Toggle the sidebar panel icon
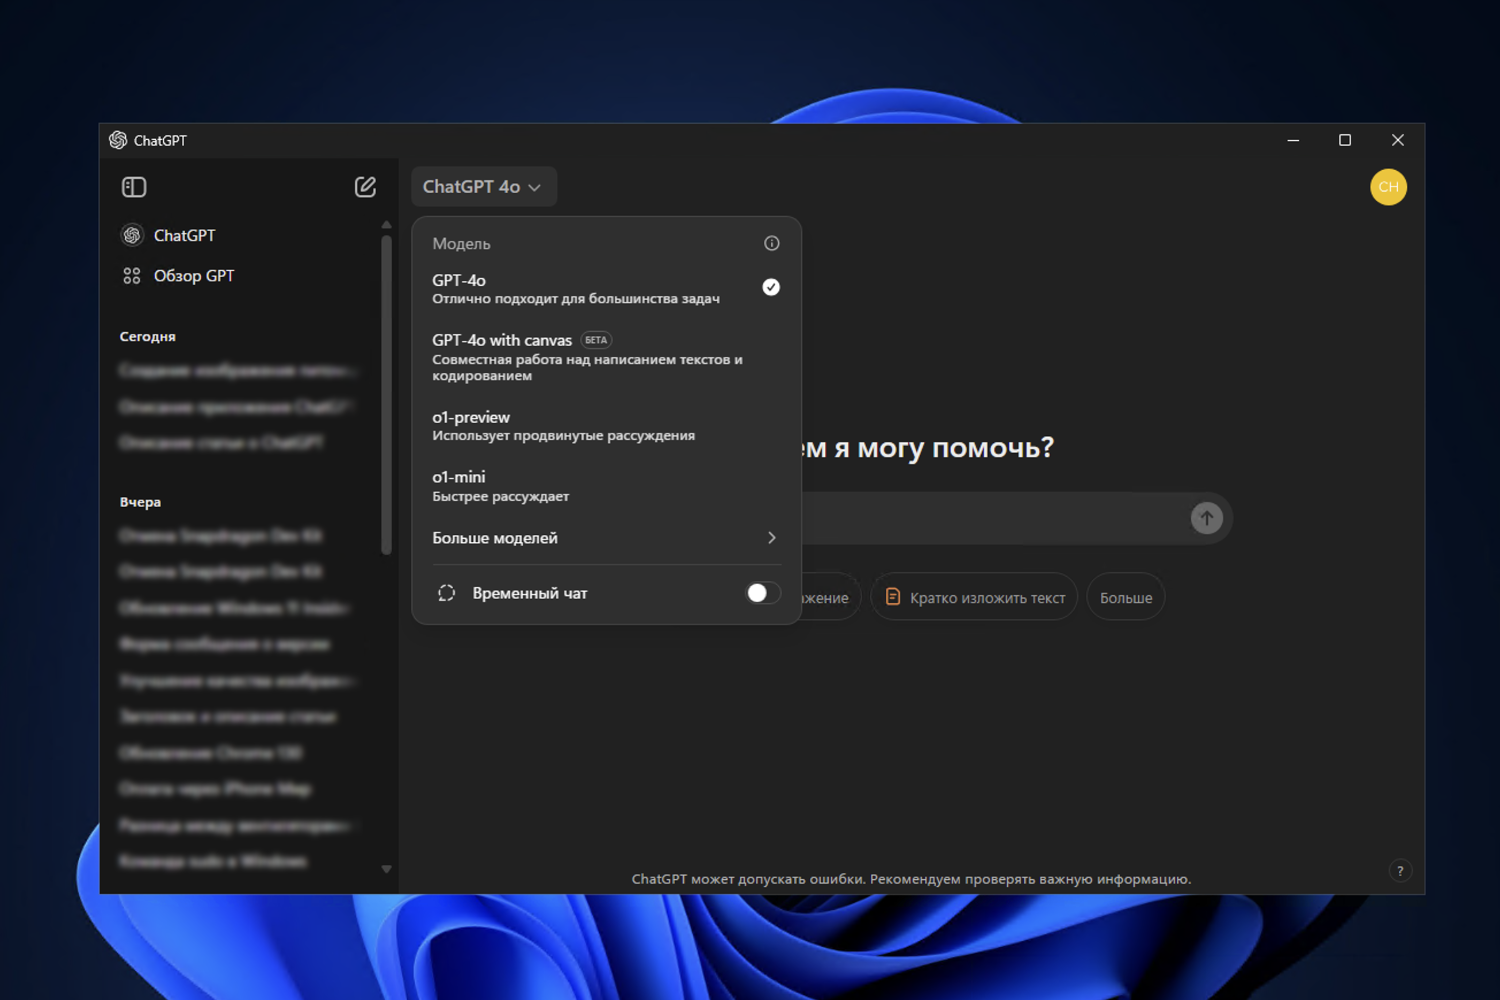Screen dimensions: 1500x1000 coord(134,187)
